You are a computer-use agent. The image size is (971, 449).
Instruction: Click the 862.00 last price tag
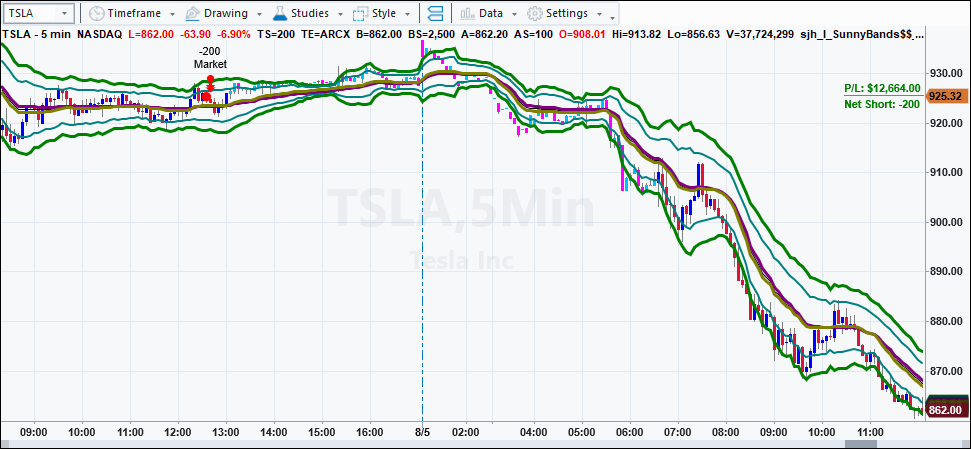click(x=946, y=410)
